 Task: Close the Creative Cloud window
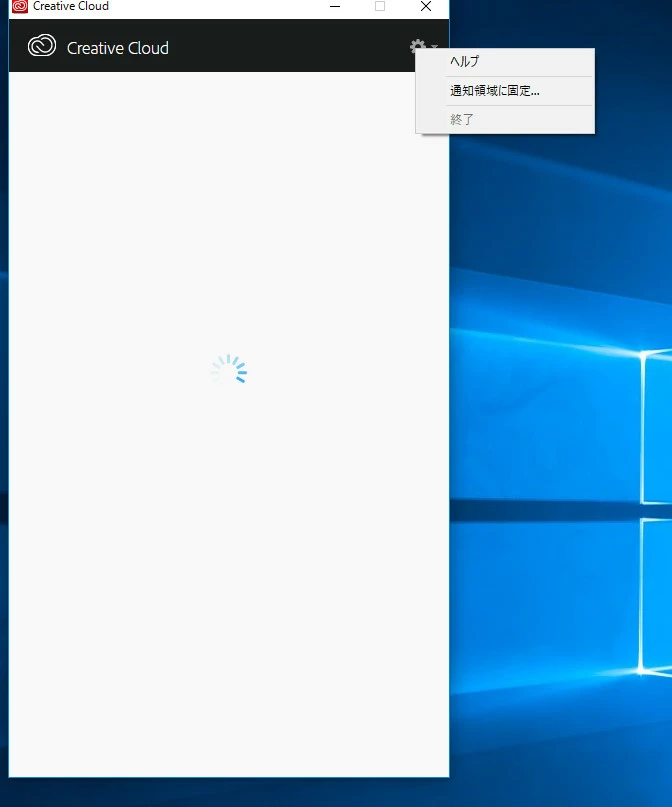point(426,6)
